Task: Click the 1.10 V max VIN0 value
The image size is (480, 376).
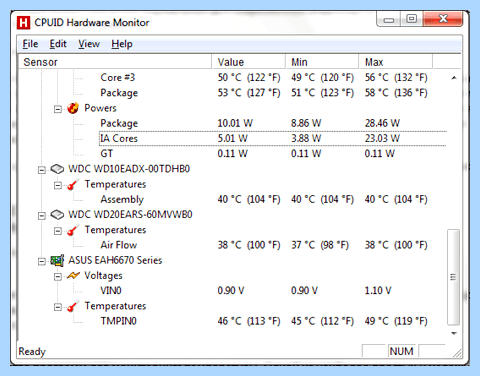Action: (x=378, y=291)
